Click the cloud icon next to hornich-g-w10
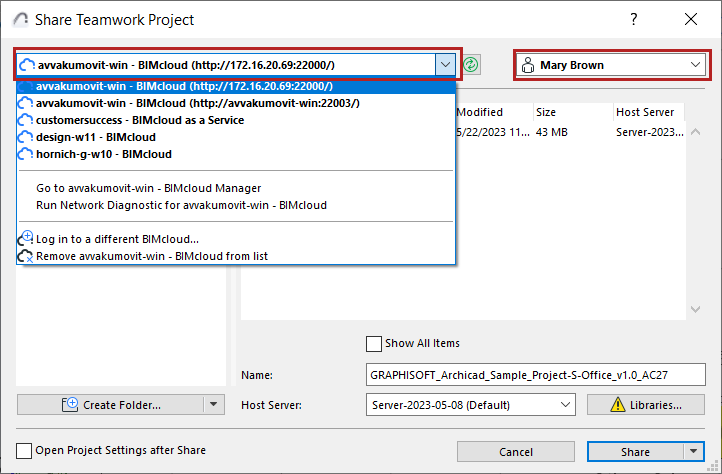The image size is (722, 474). pos(27,154)
